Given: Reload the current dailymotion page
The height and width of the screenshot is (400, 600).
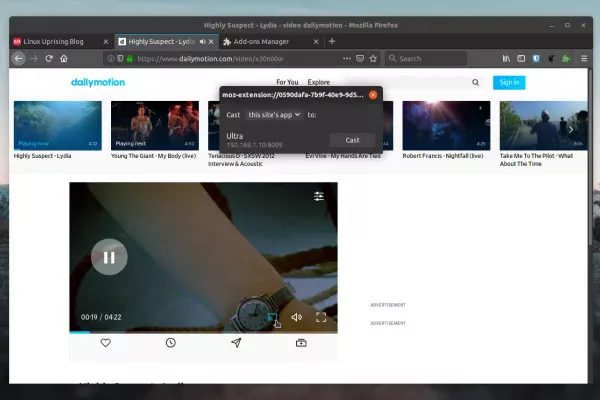Looking at the screenshot, I should click(x=49, y=59).
